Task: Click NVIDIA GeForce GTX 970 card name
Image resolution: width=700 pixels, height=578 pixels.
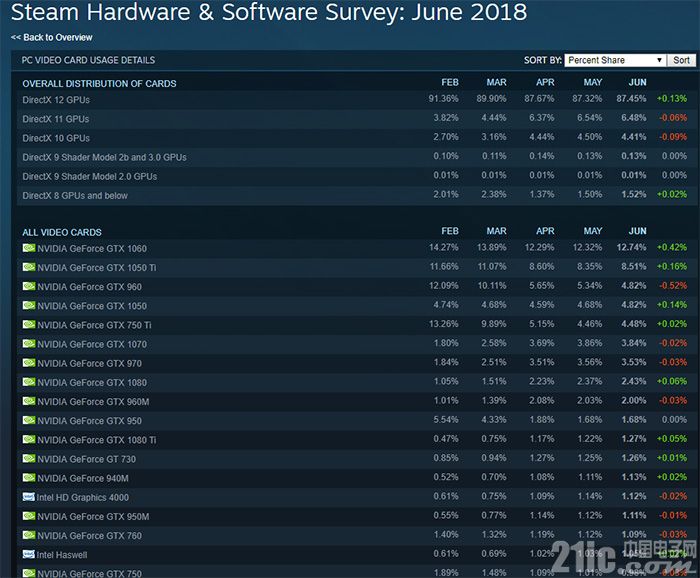Action: point(90,364)
